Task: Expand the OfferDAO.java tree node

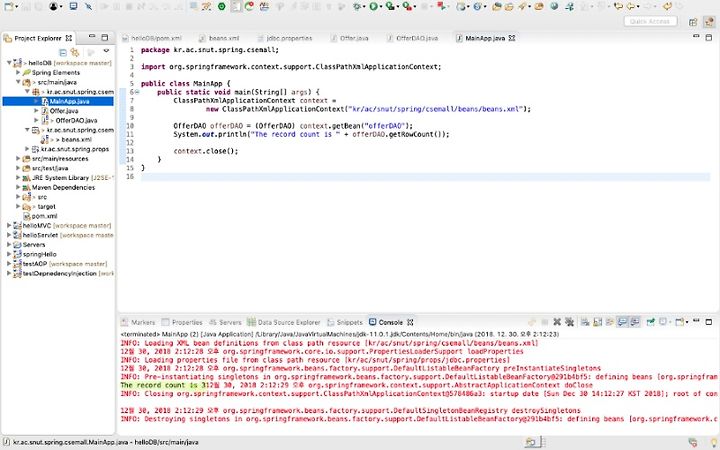Action: click(36, 120)
